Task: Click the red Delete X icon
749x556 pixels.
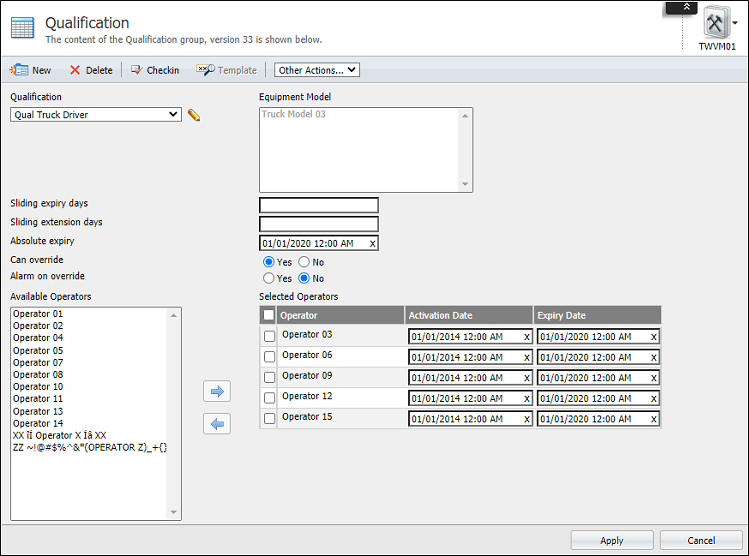Action: [x=75, y=70]
